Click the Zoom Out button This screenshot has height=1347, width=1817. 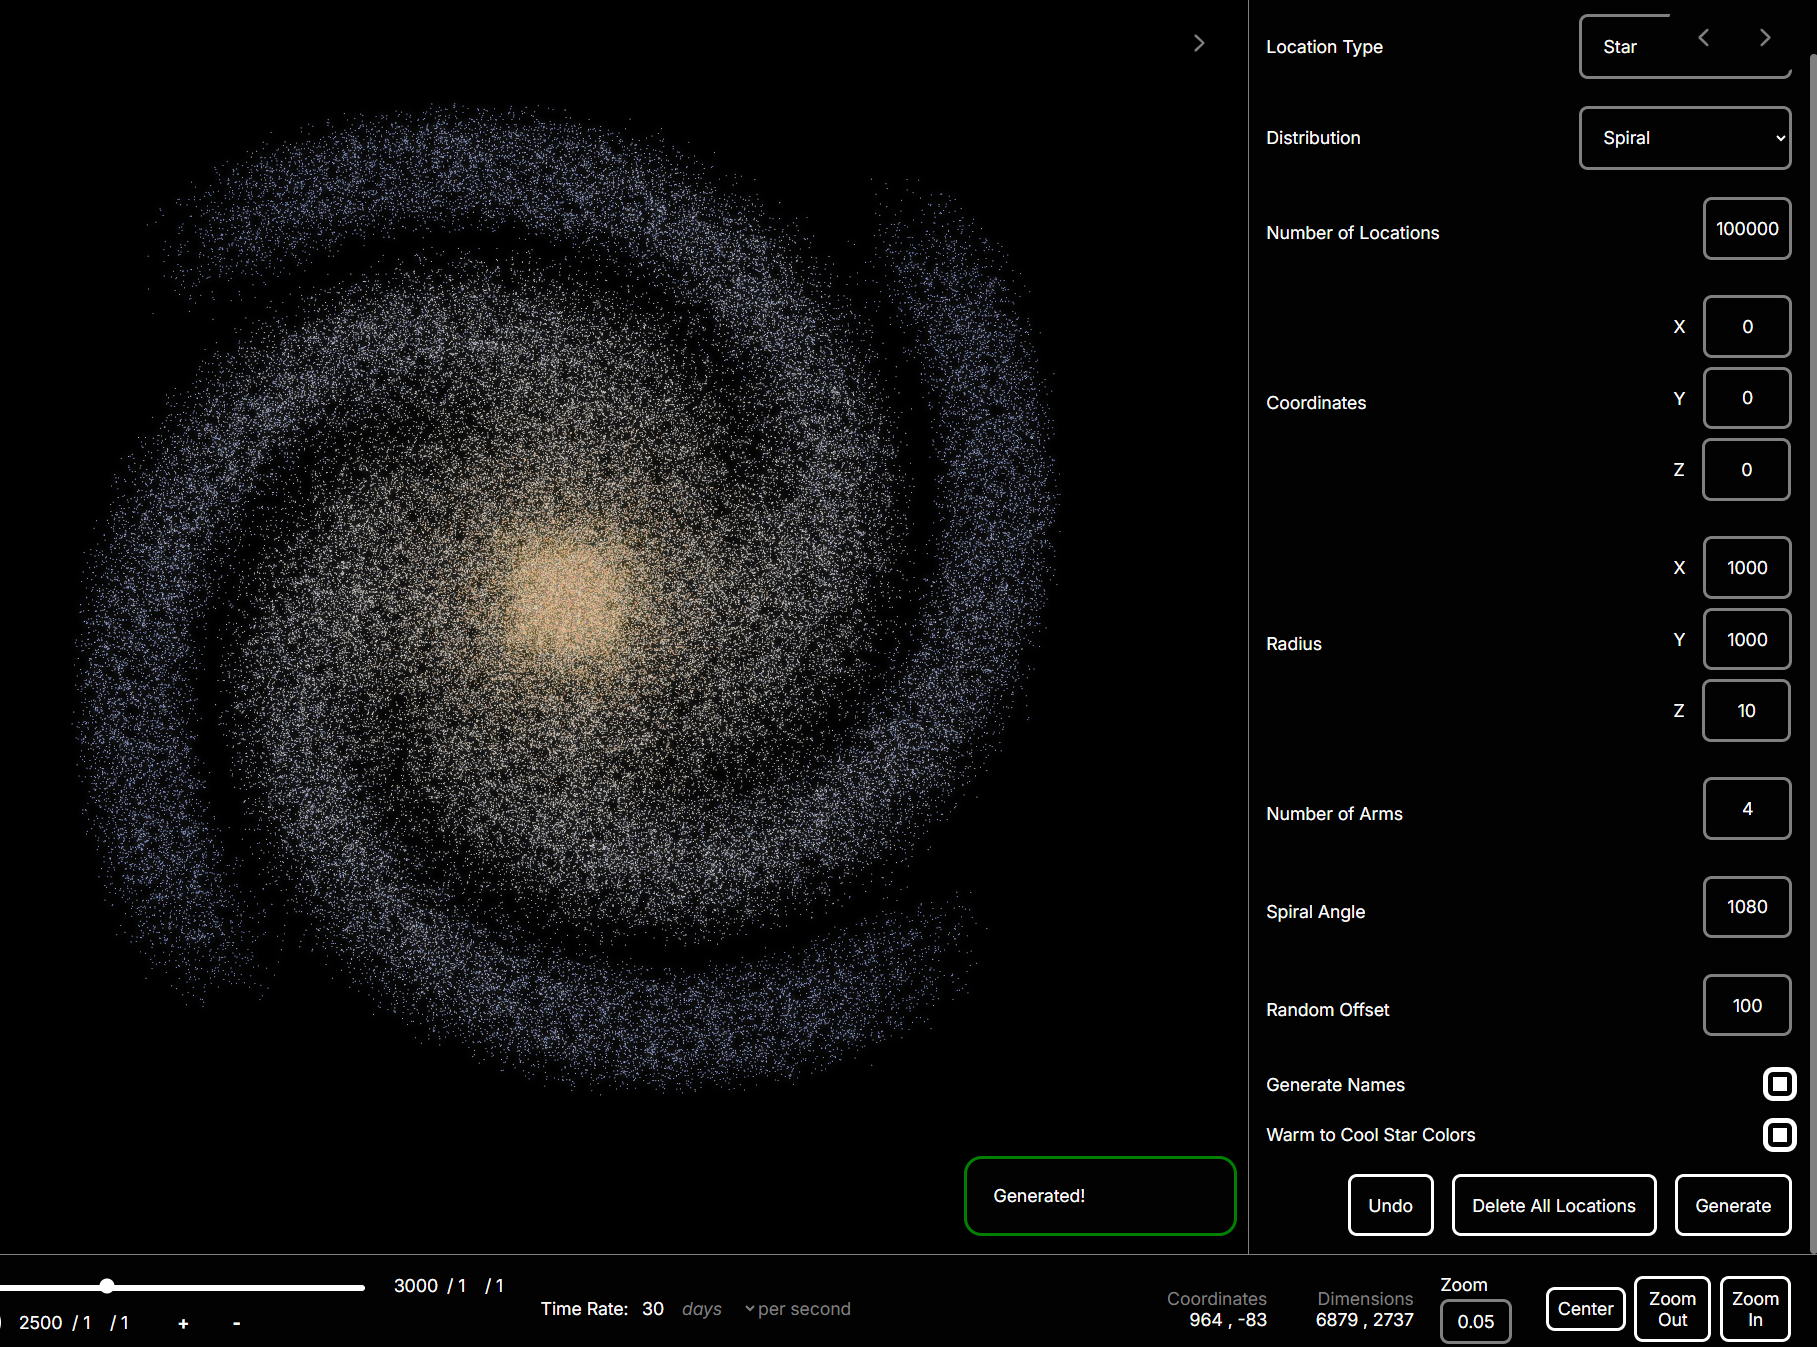click(1672, 1309)
